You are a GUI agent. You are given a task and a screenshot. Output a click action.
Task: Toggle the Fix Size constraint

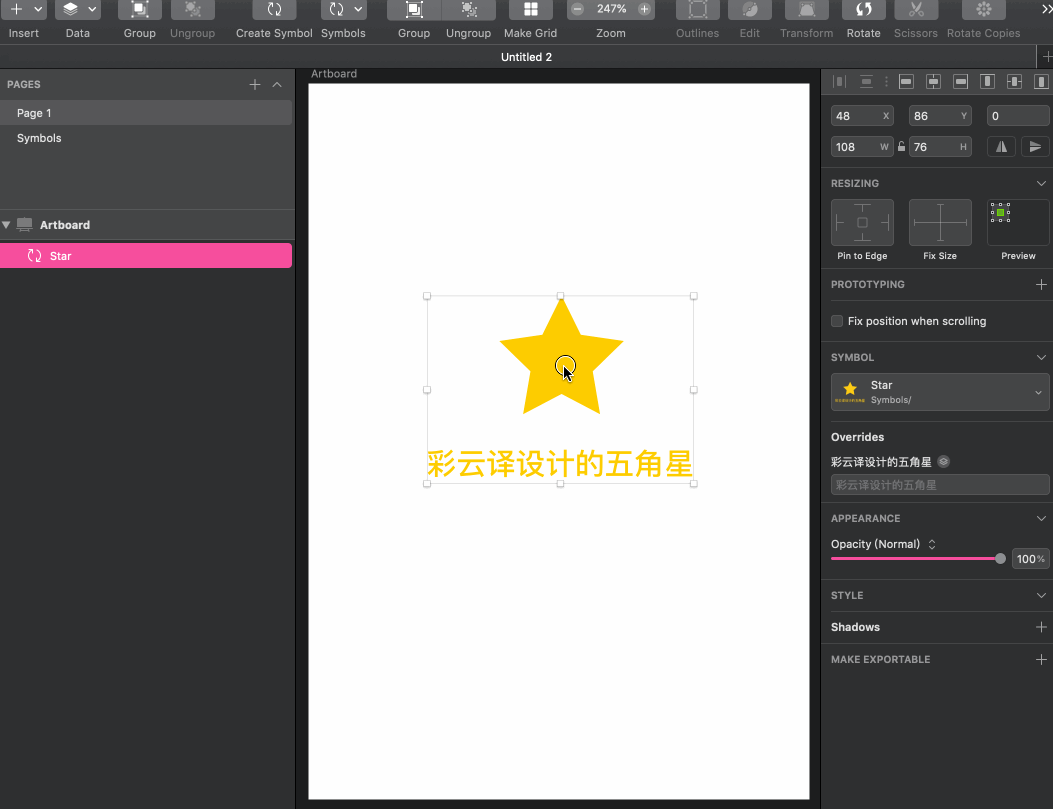click(940, 222)
